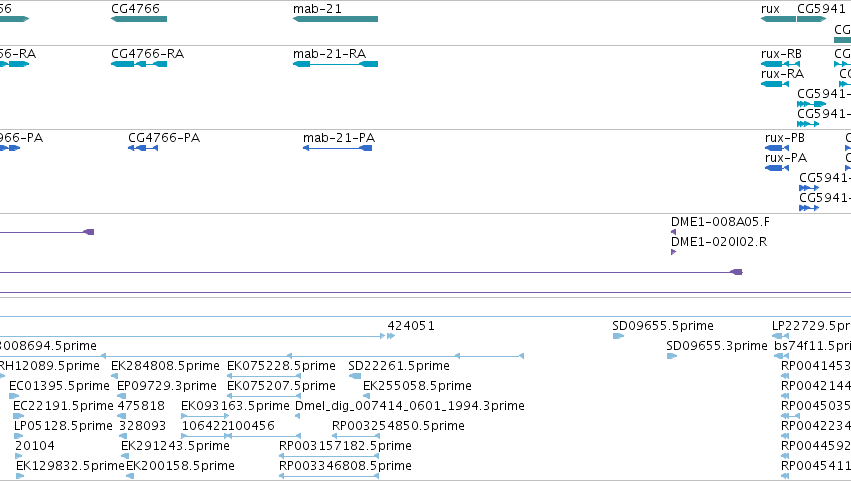Select the mab-21-PA coding sequence glyph
Viewport: 851px width, 481px height.
tap(338, 148)
